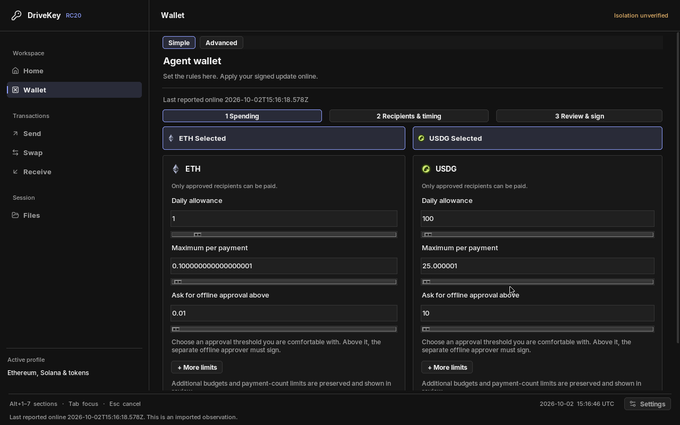Click the ETH Selected diamond icon
This screenshot has width=680, height=425.
(171, 138)
